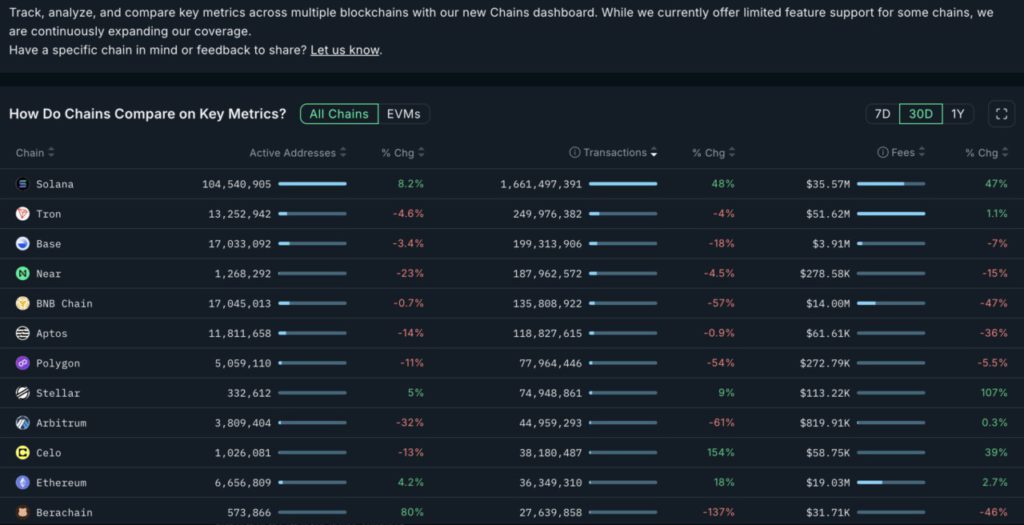The height and width of the screenshot is (525, 1024).
Task: Click Arbitrum fees value $819.91K
Action: click(825, 423)
